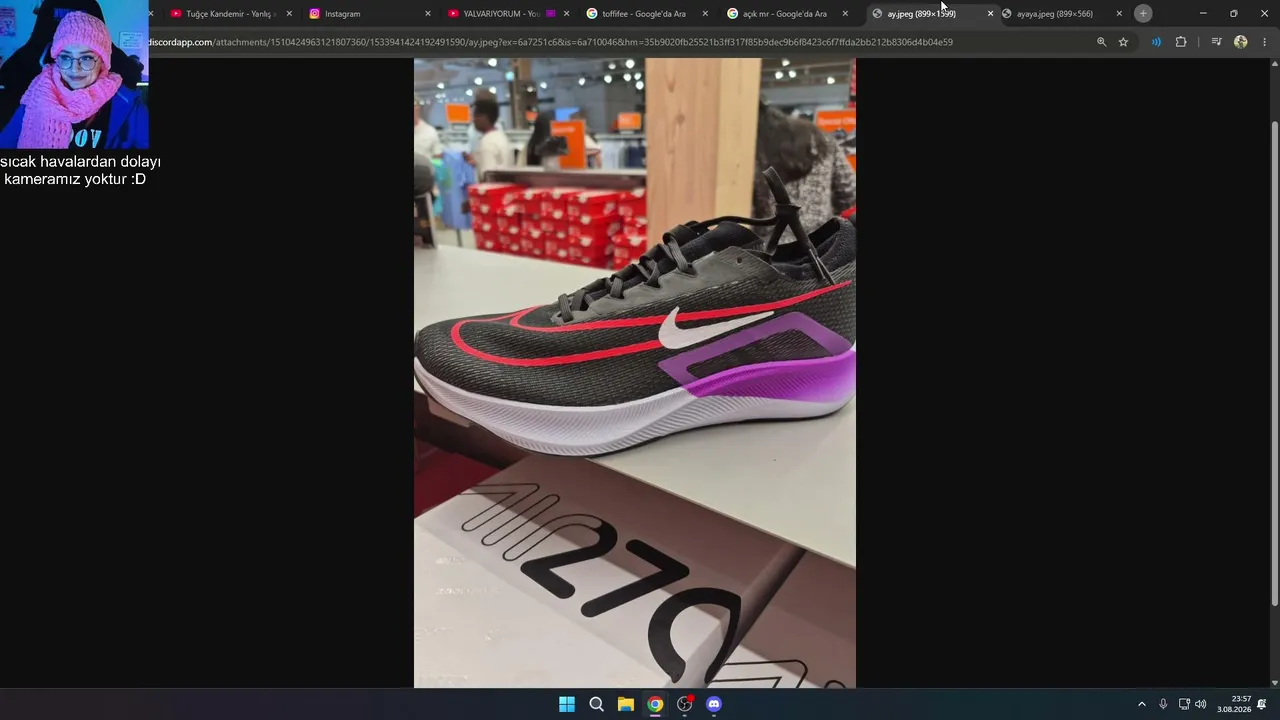Click the audio playing indicator in the toolbar
Viewport: 1280px width, 720px height.
click(1156, 42)
